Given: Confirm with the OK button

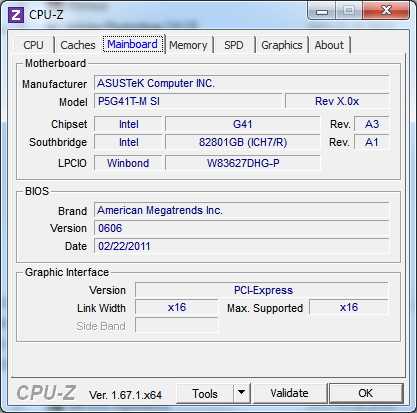Looking at the screenshot, I should coord(366,394).
